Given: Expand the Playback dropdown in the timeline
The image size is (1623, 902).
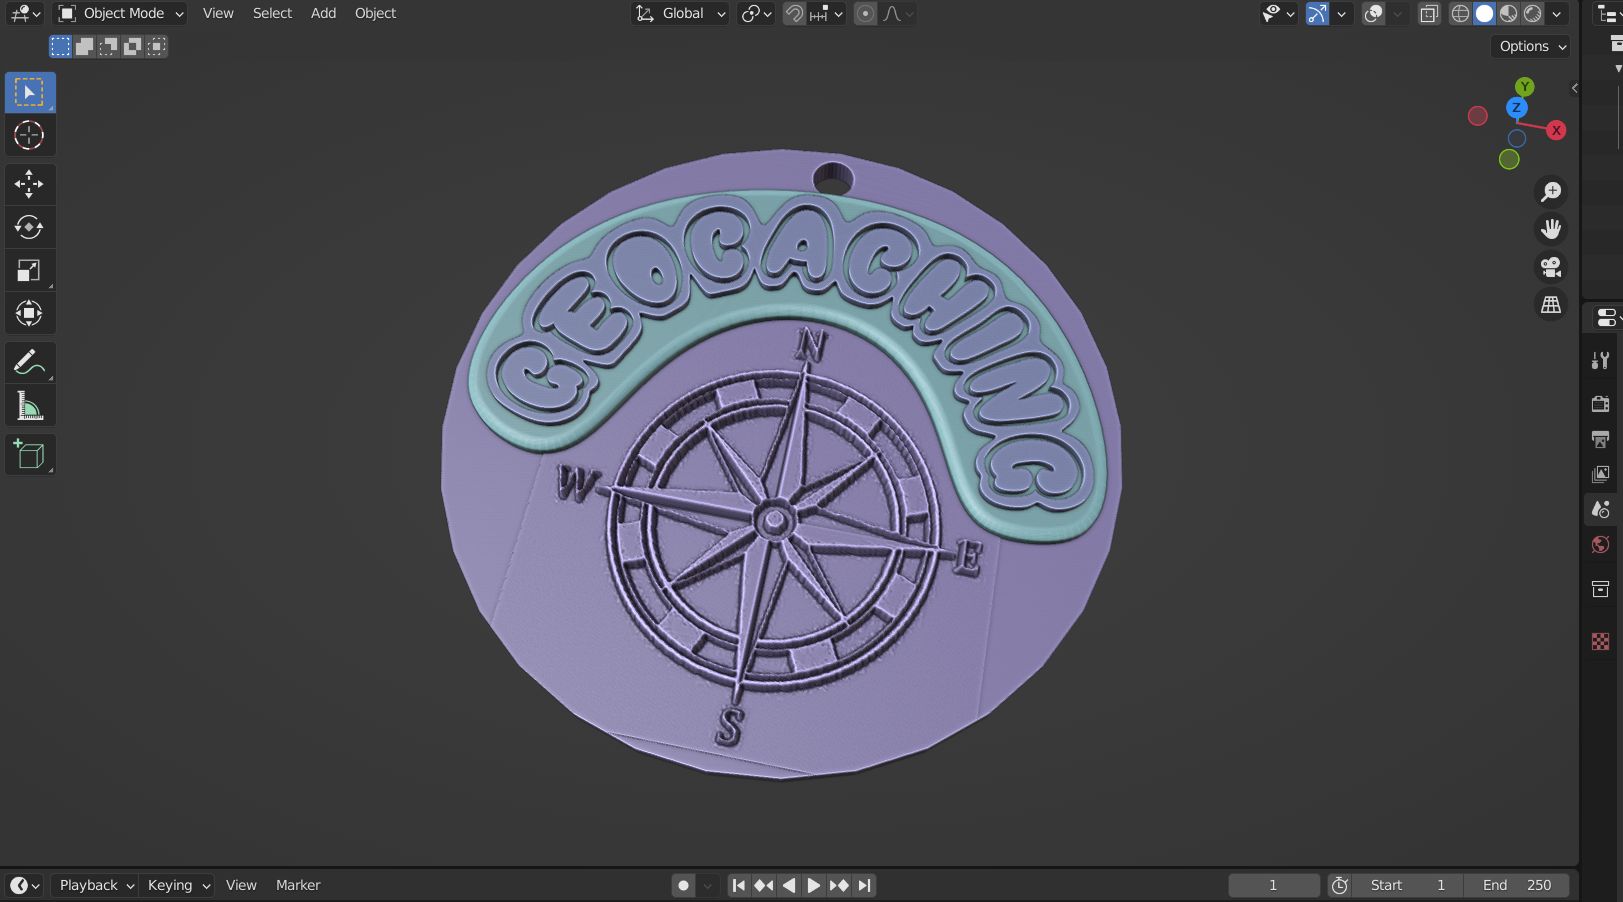Looking at the screenshot, I should point(93,885).
